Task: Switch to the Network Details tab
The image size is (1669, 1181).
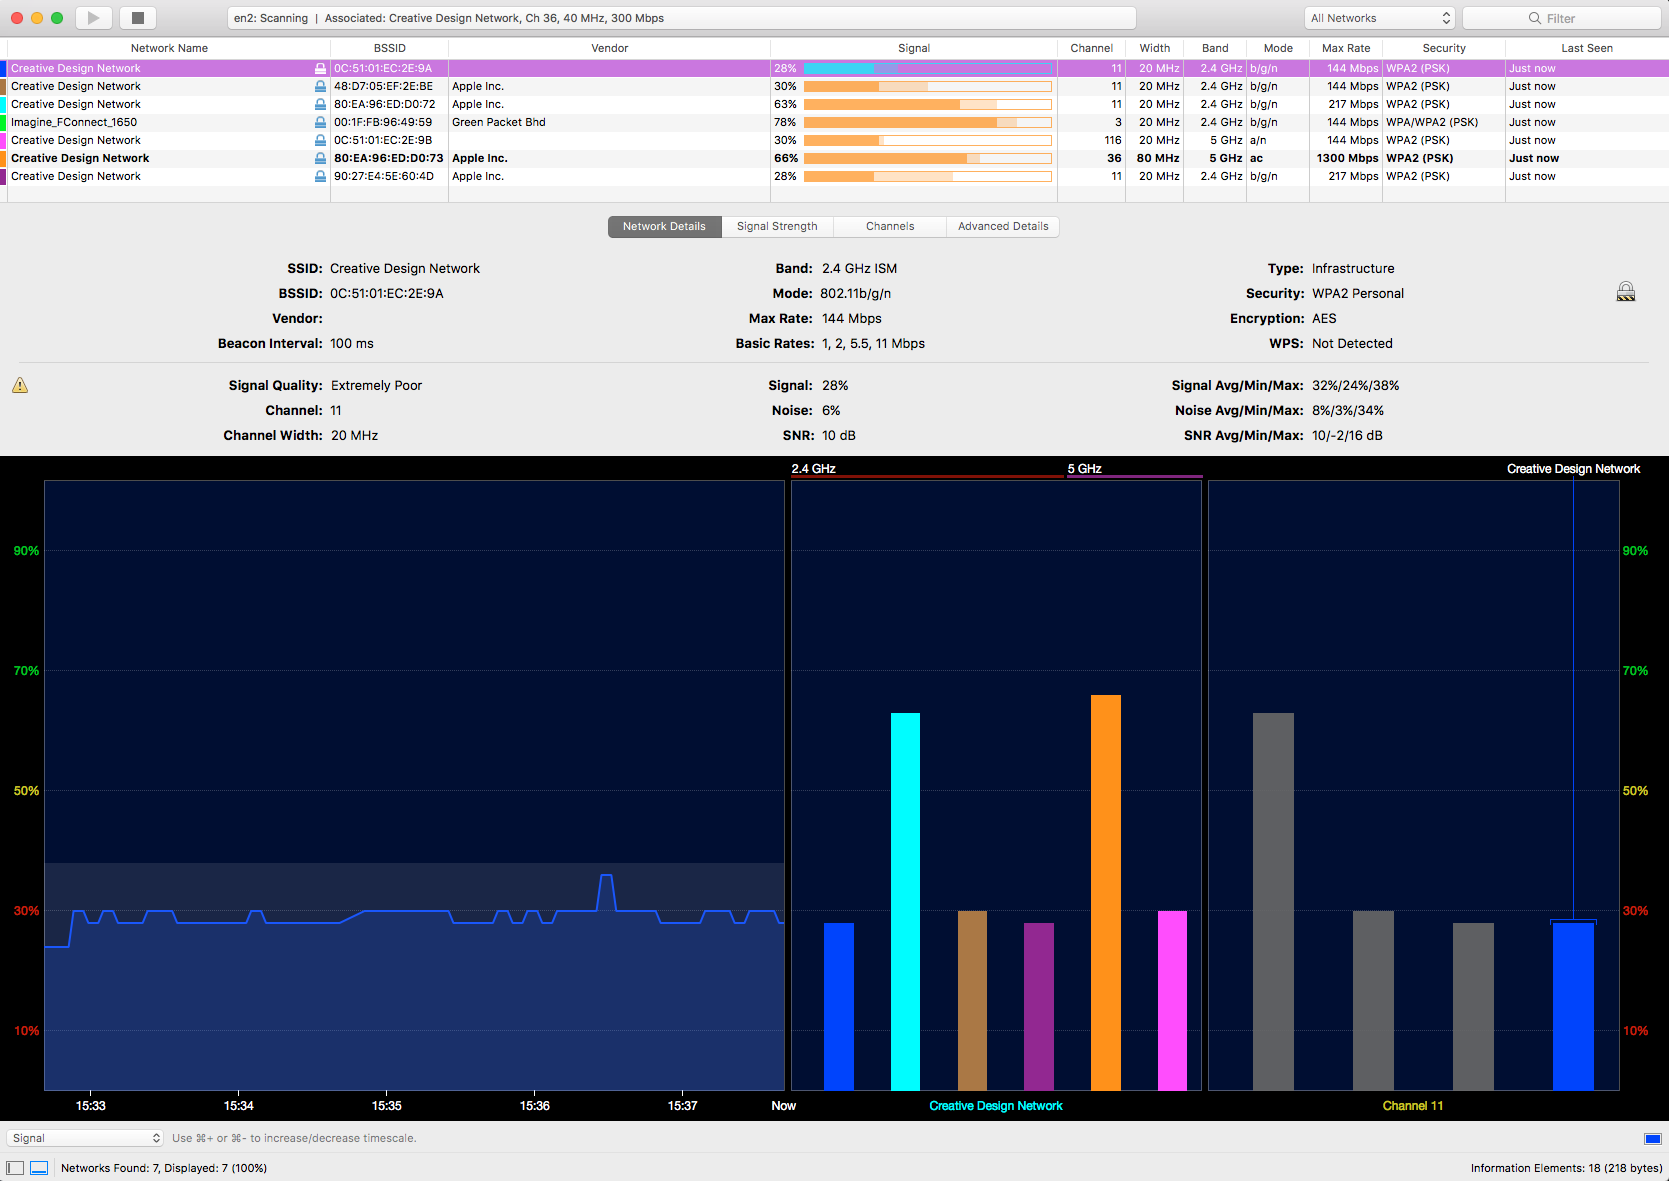Action: [x=664, y=227]
